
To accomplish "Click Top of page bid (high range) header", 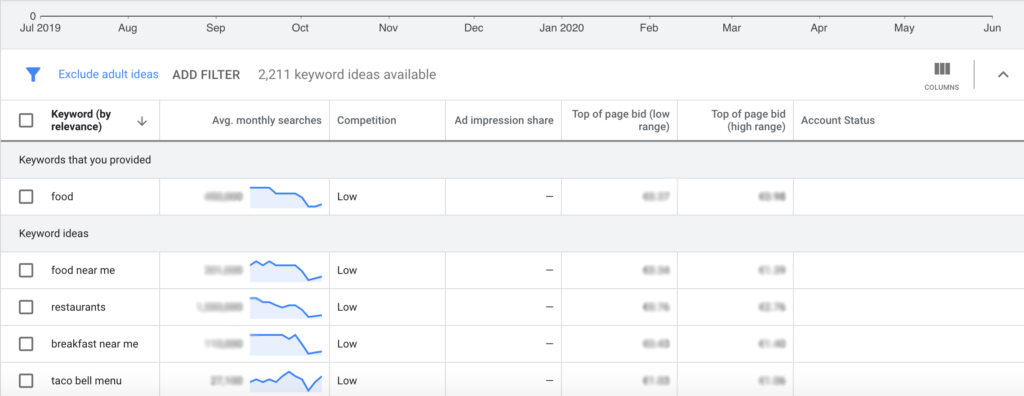I will click(x=748, y=121).
